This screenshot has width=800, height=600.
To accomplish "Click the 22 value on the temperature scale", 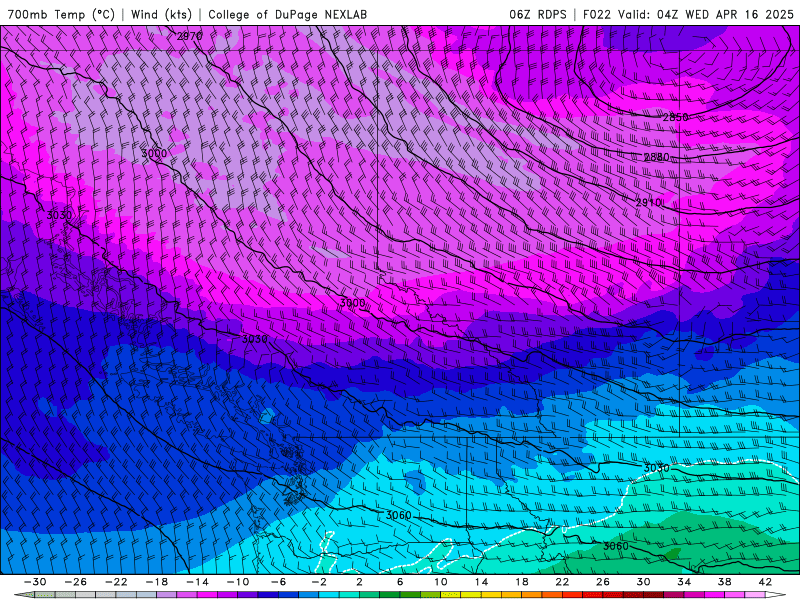I will [562, 582].
